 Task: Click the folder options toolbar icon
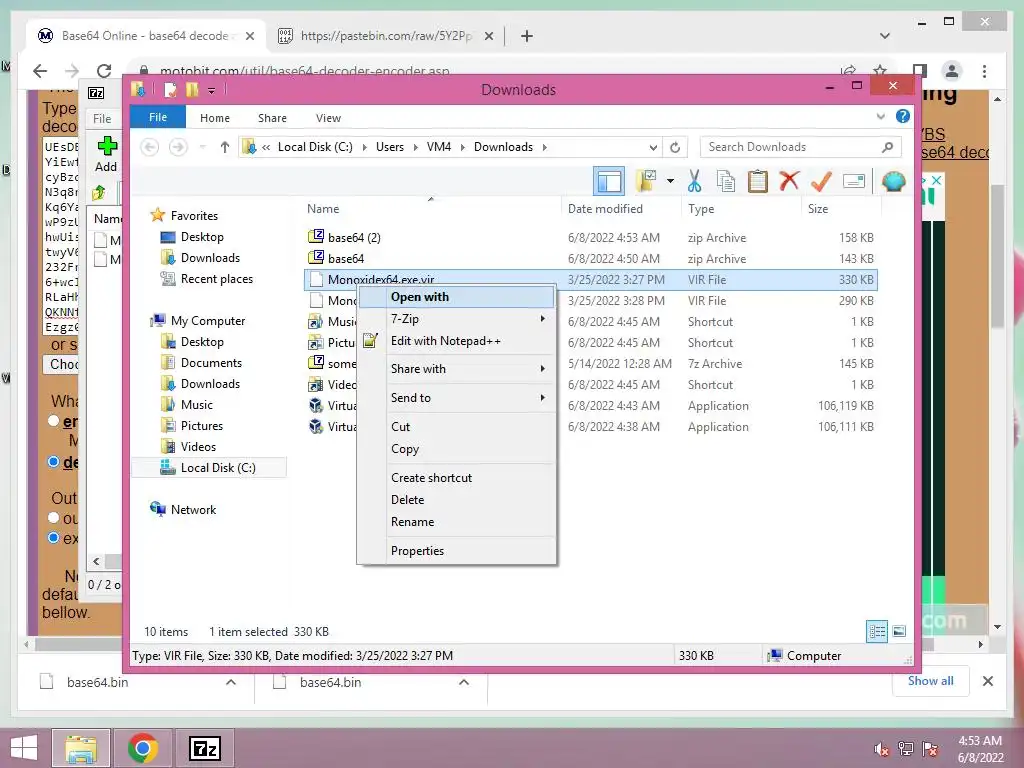pos(647,181)
